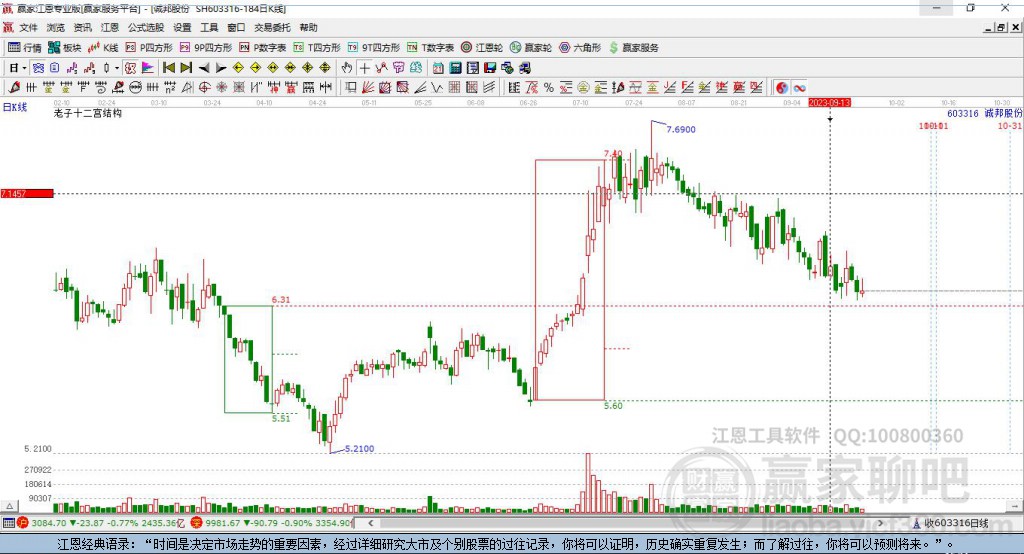The image size is (1024, 554).
Task: Open the calendar icon in toolbar
Action: point(438,68)
